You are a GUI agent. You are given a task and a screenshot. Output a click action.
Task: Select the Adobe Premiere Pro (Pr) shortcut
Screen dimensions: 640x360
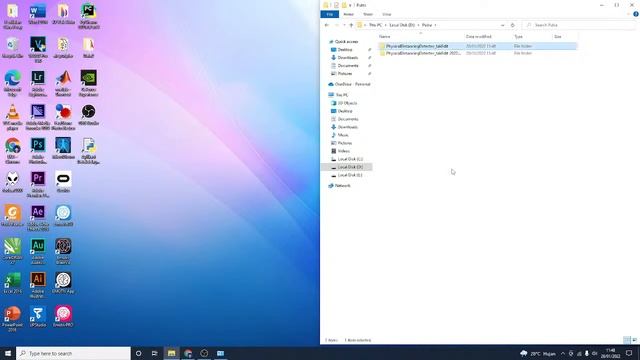pos(38,184)
